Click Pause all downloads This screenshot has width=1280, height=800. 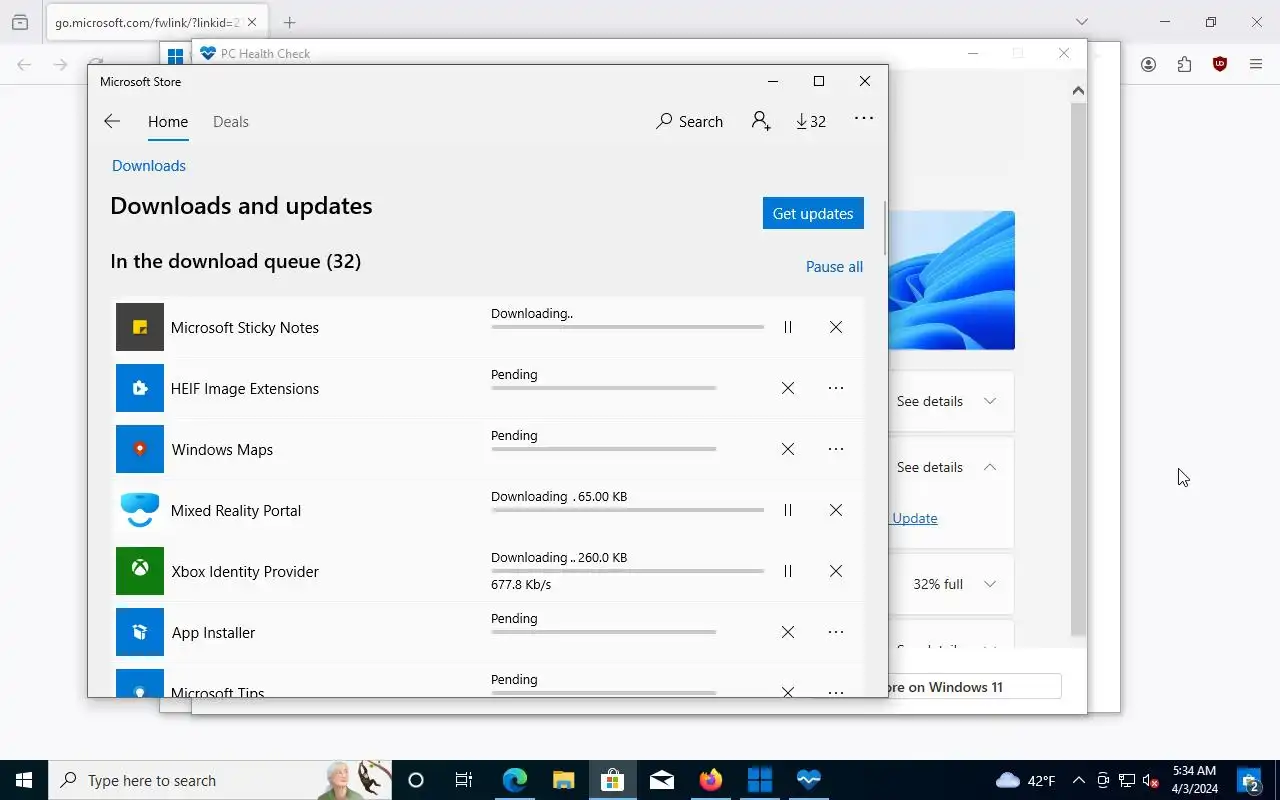point(834,267)
